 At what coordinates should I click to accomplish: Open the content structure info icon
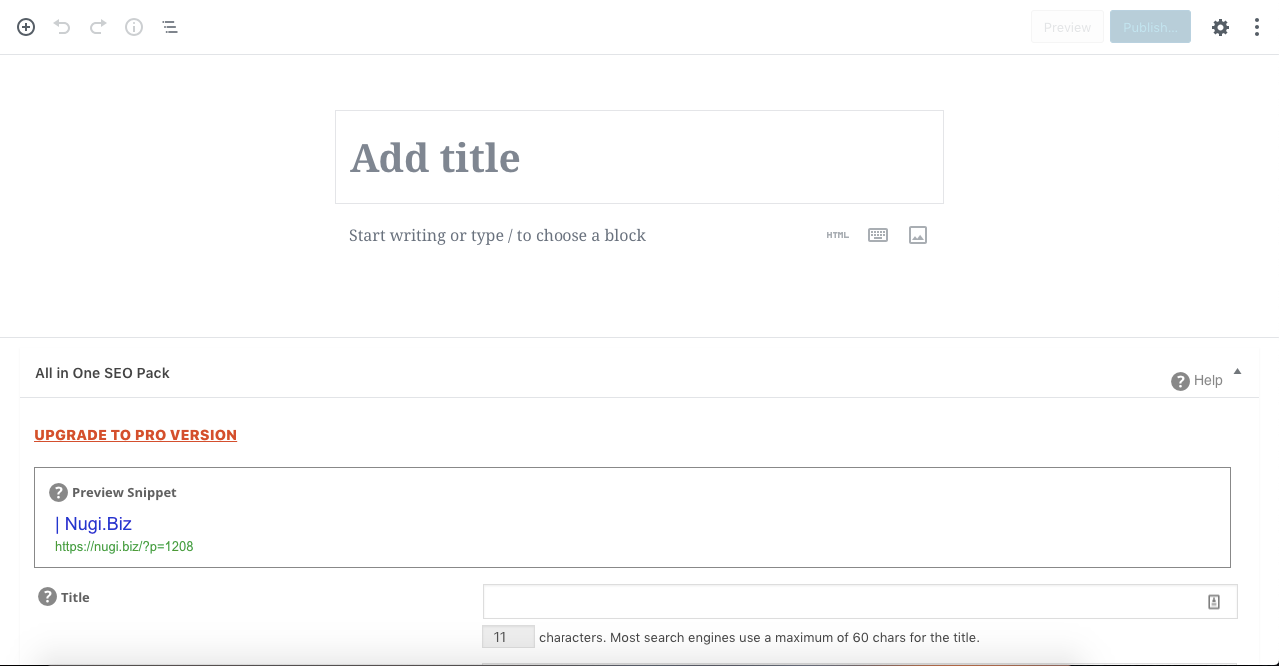134,27
